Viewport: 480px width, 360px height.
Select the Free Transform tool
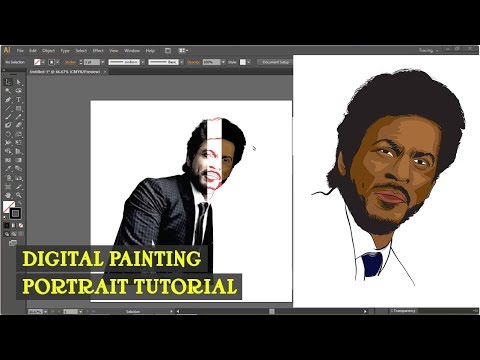[x=19, y=143]
